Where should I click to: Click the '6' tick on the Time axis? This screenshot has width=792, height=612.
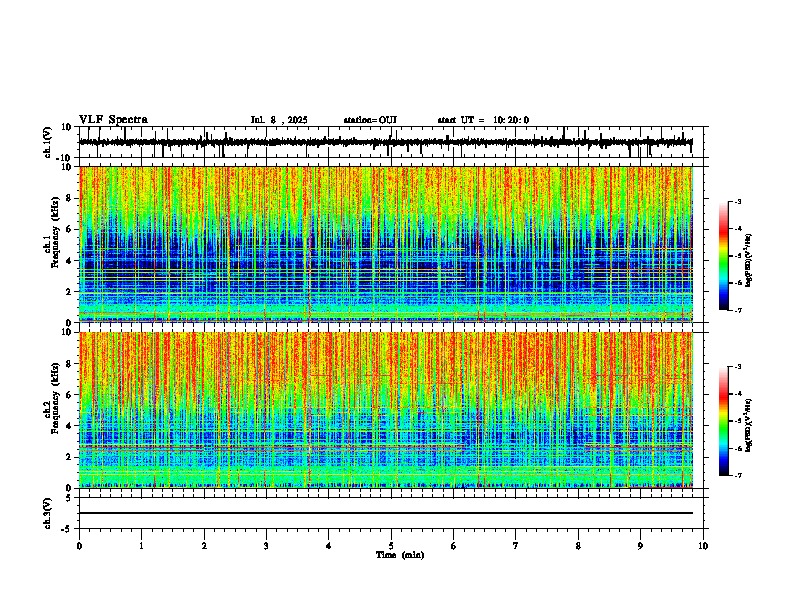click(x=454, y=546)
